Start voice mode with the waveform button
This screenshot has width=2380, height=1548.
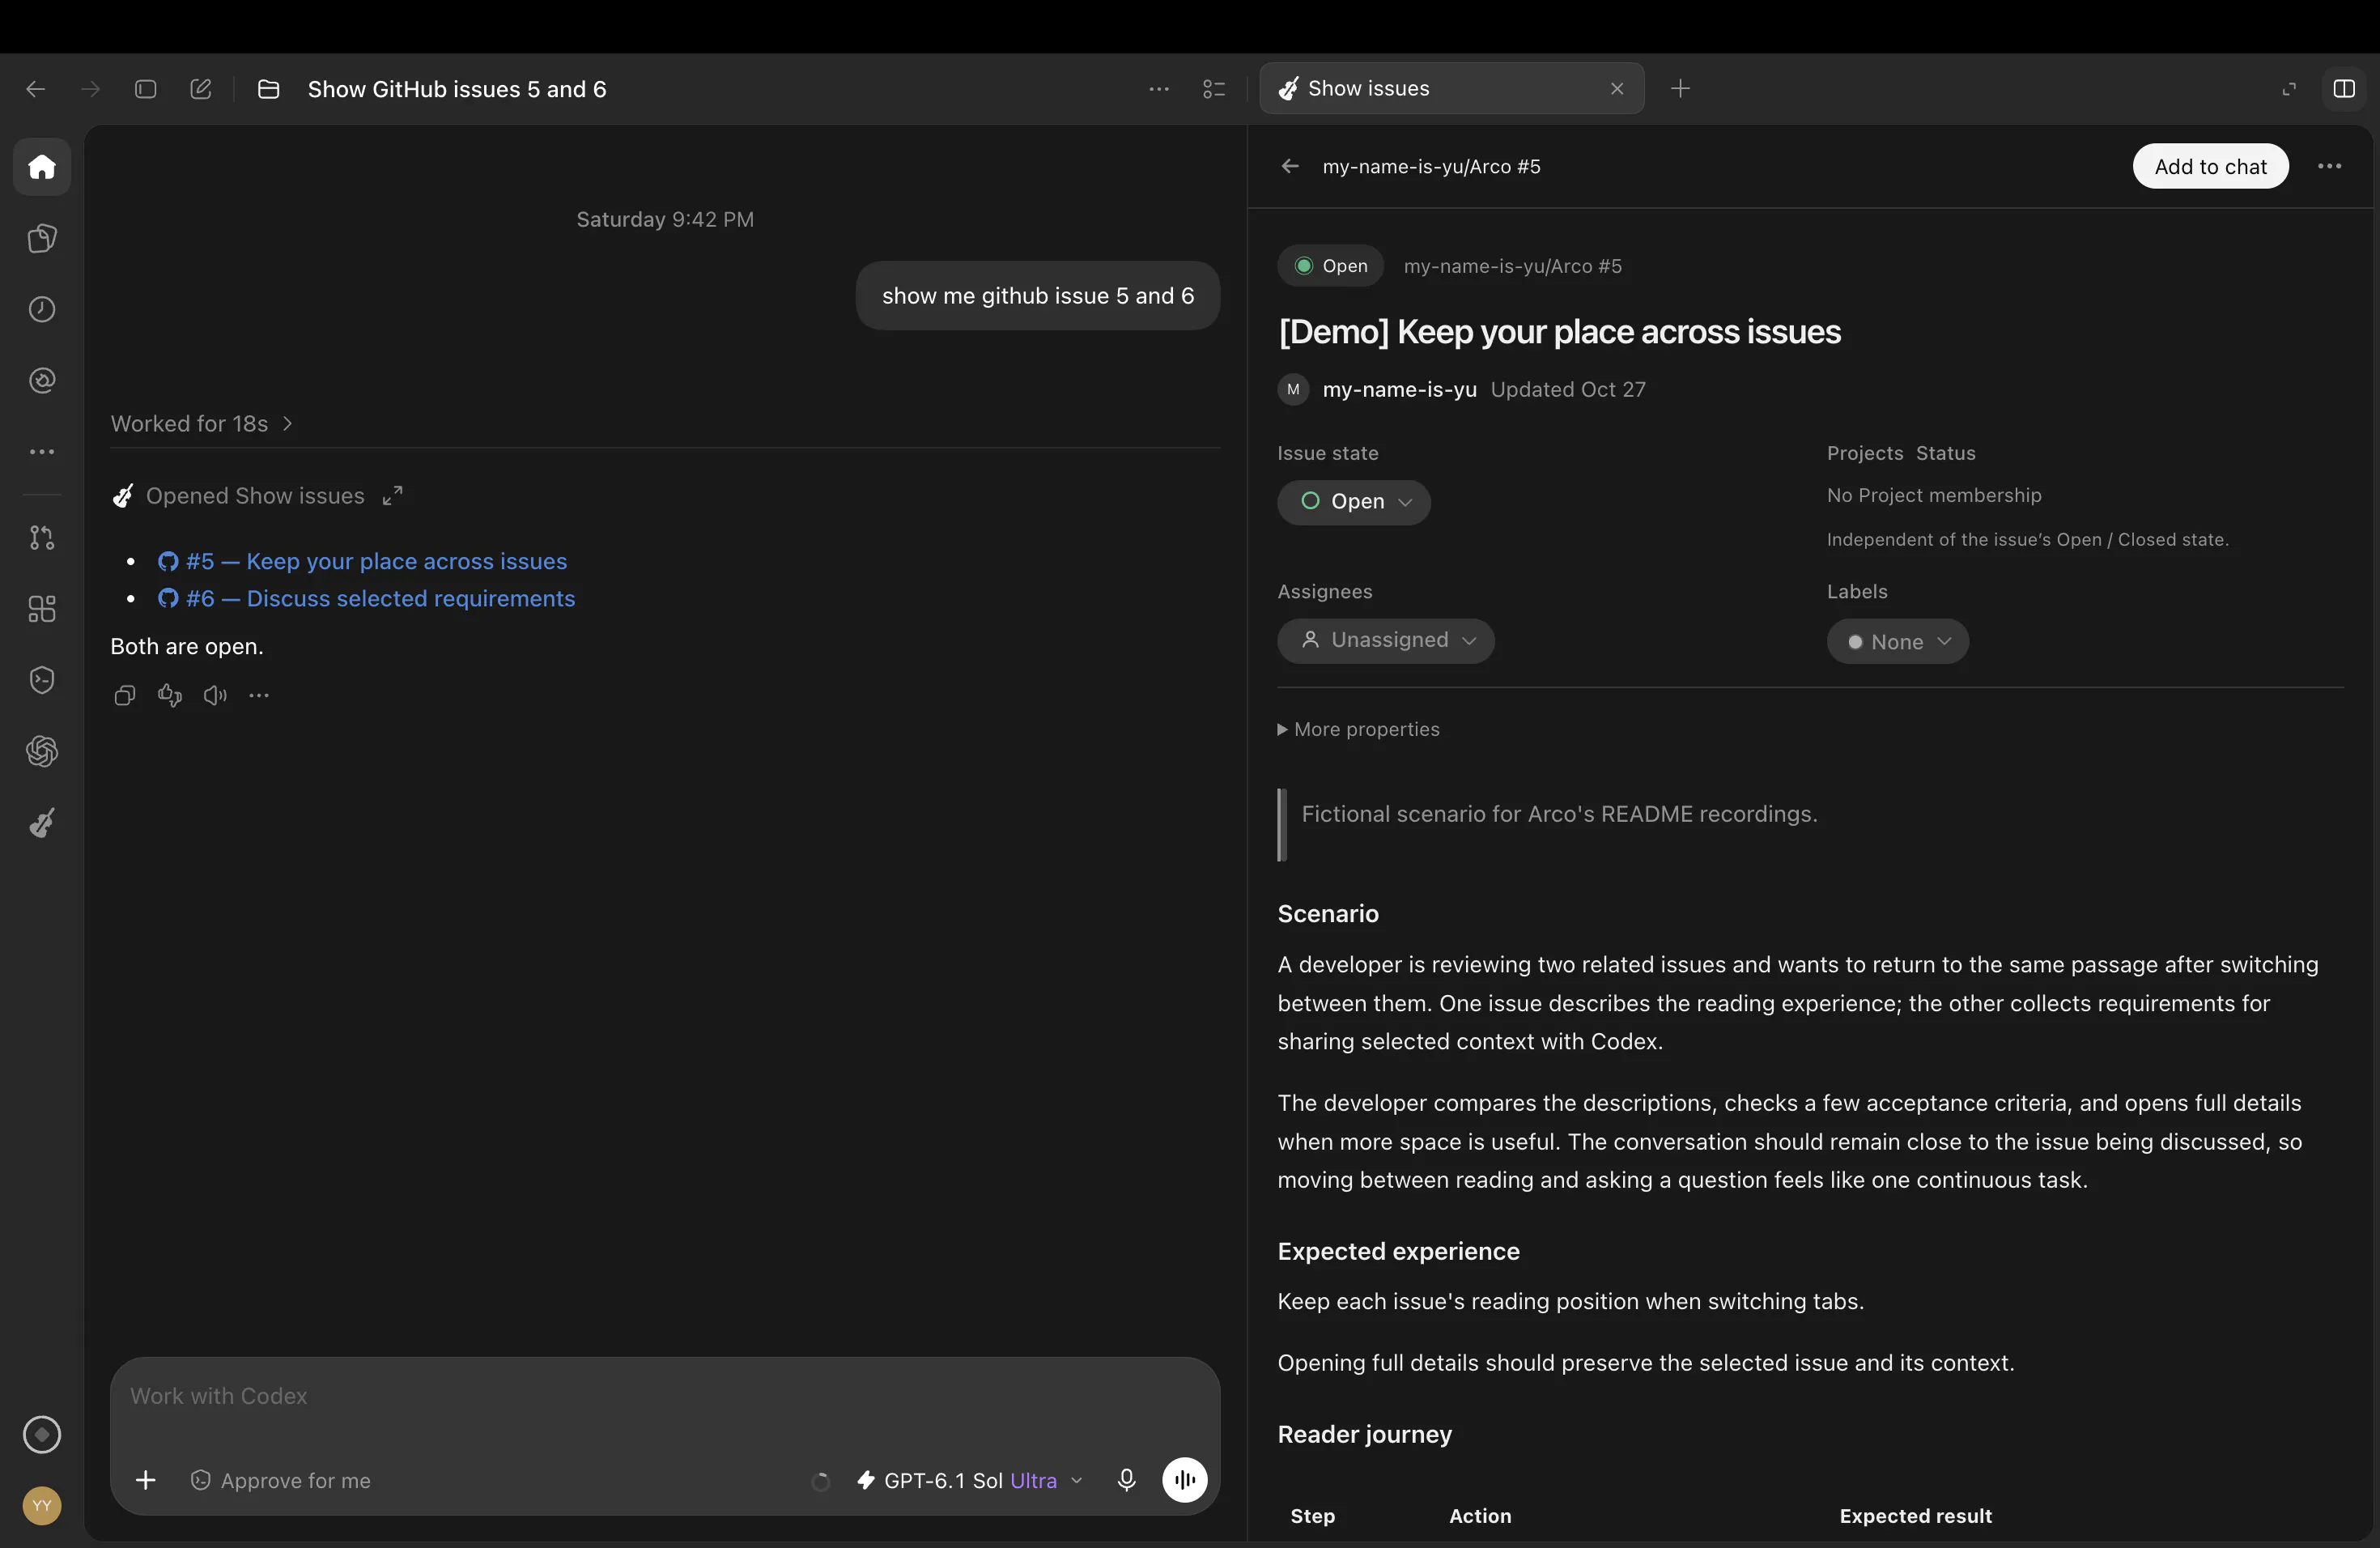tap(1185, 1480)
